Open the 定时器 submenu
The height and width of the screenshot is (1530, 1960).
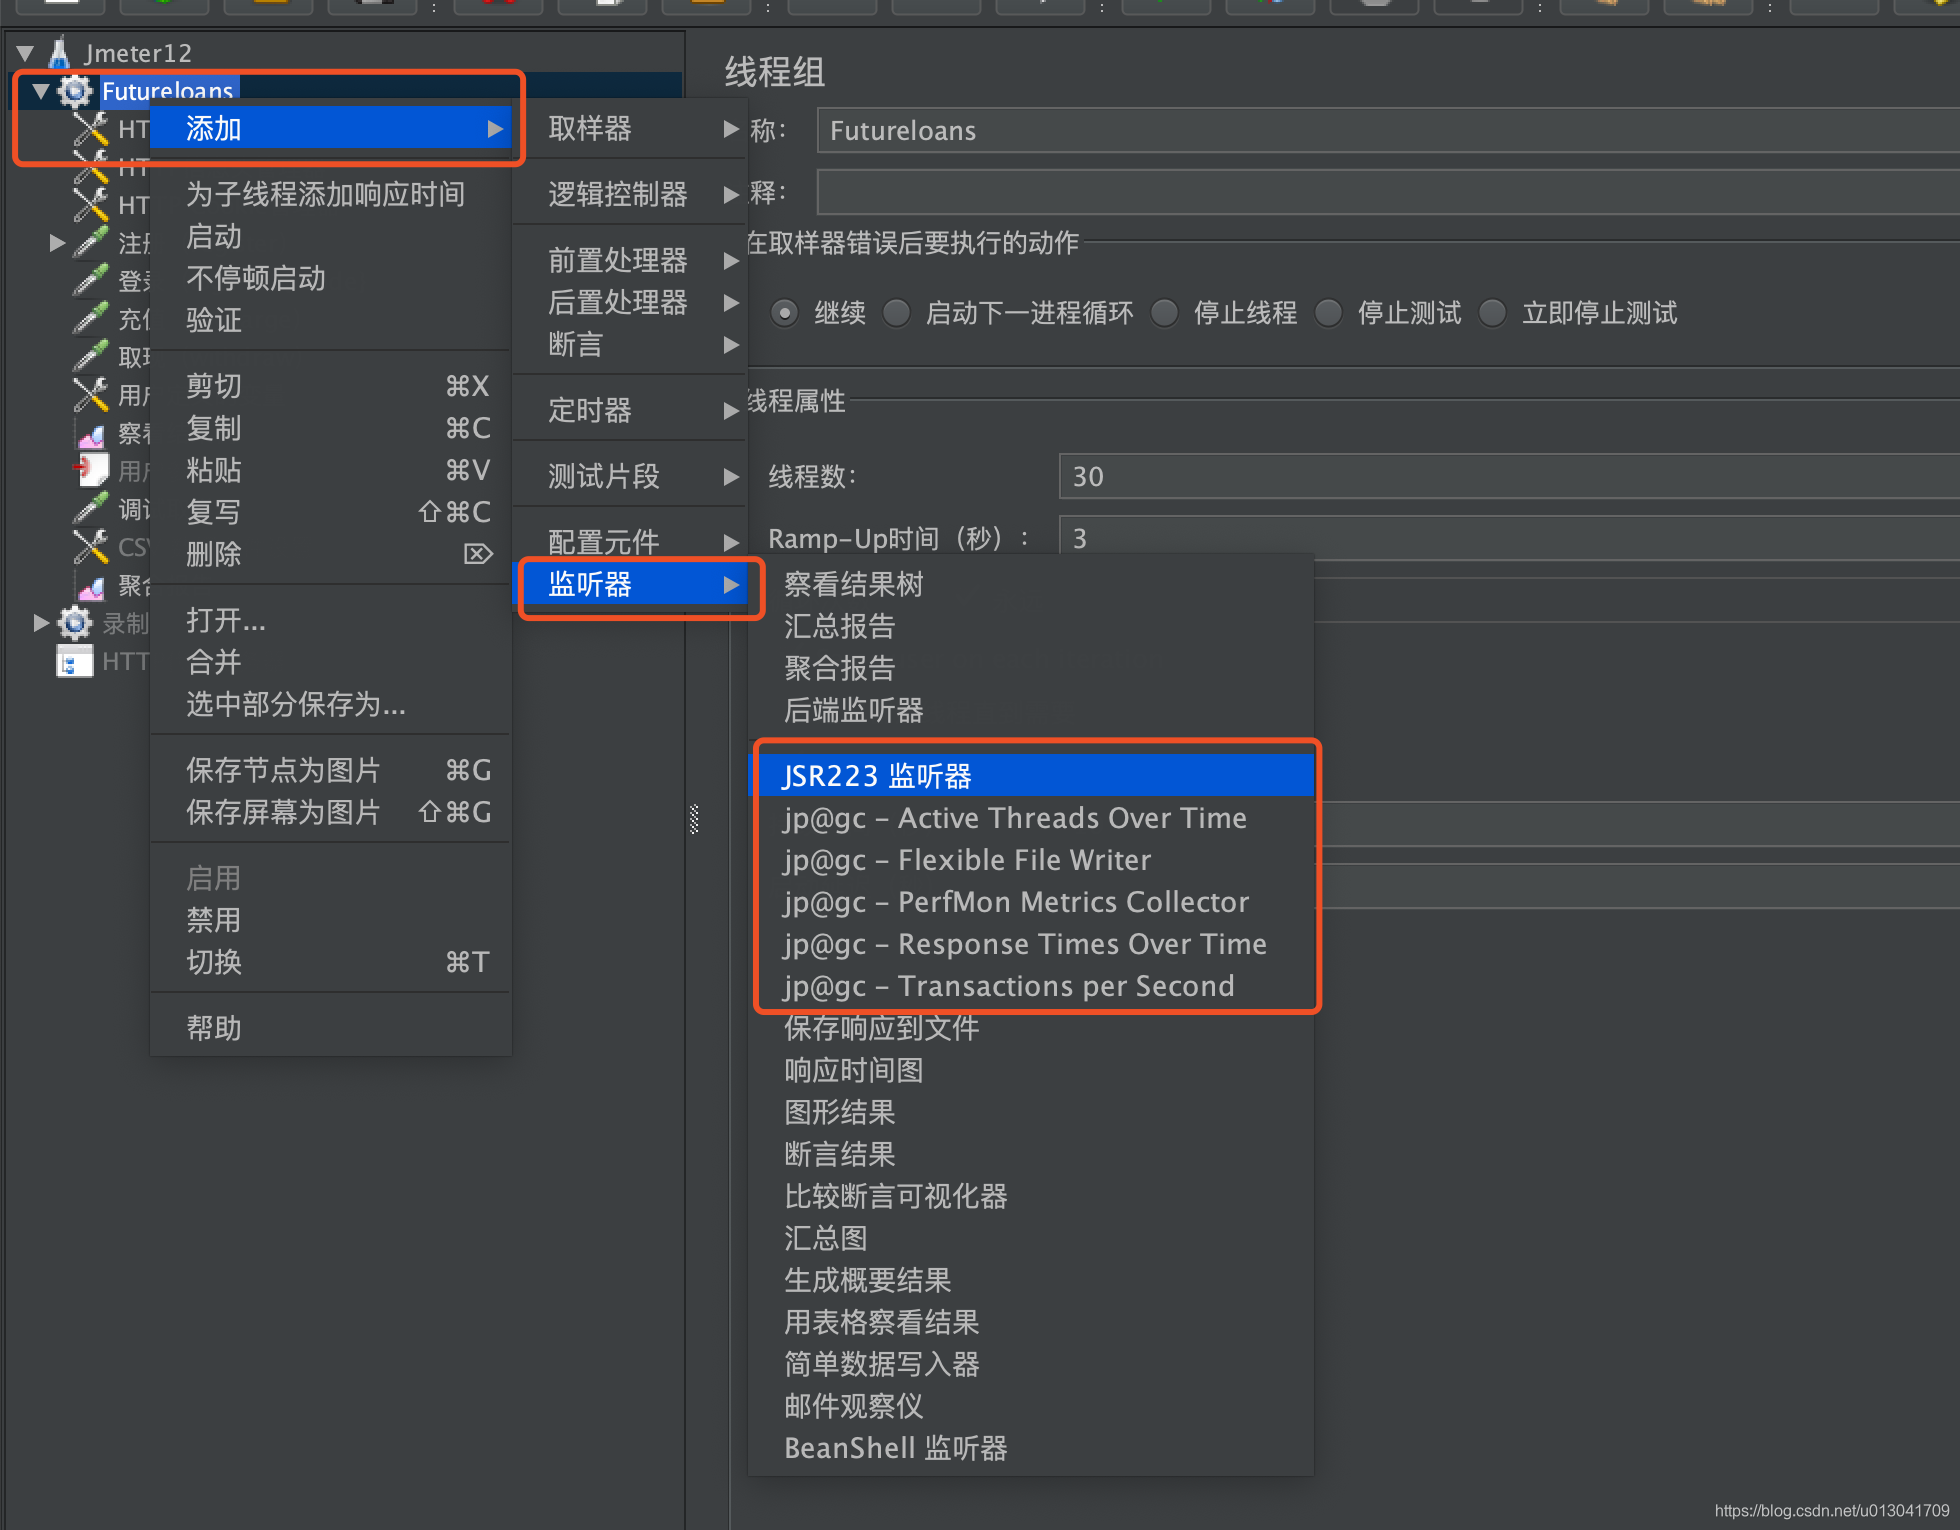[631, 410]
